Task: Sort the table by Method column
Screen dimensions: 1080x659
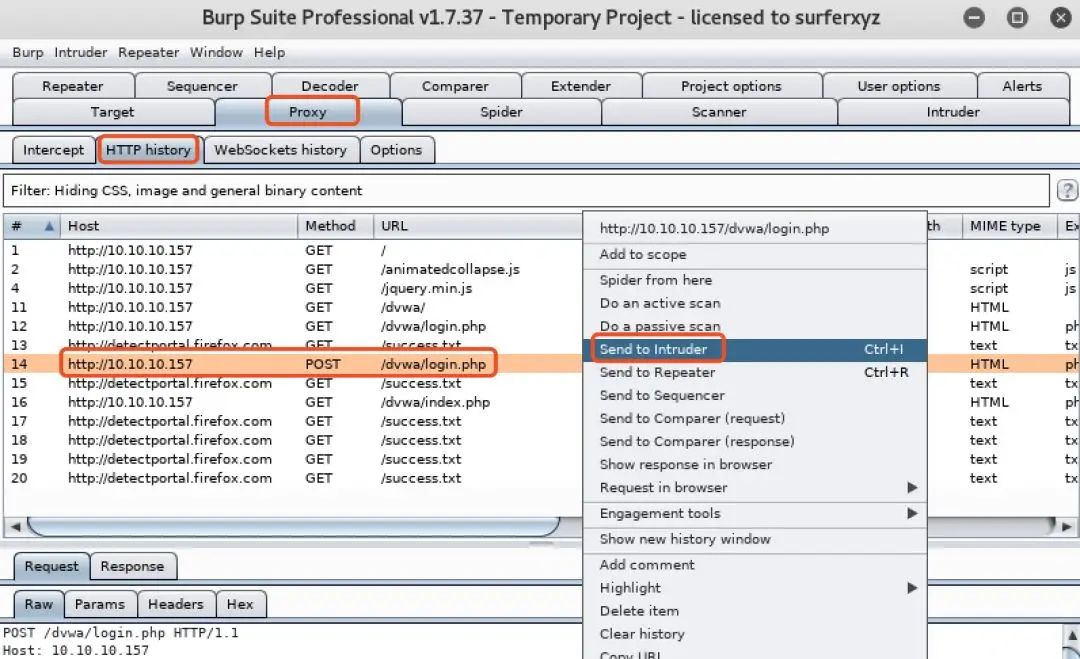Action: (335, 226)
